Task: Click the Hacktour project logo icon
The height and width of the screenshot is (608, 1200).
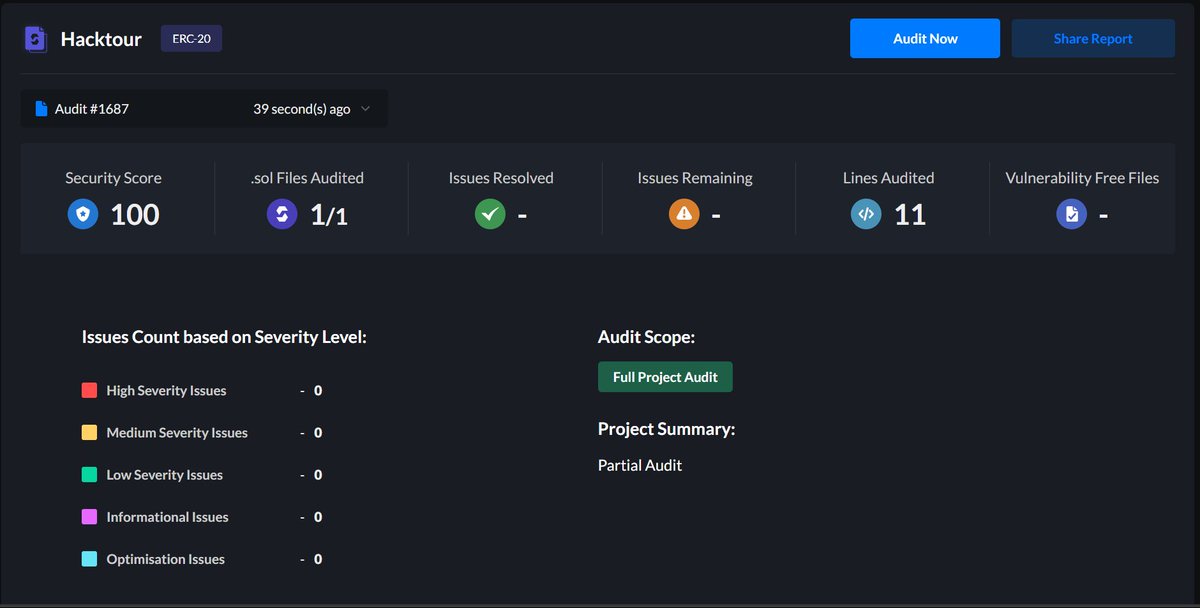Action: tap(36, 39)
